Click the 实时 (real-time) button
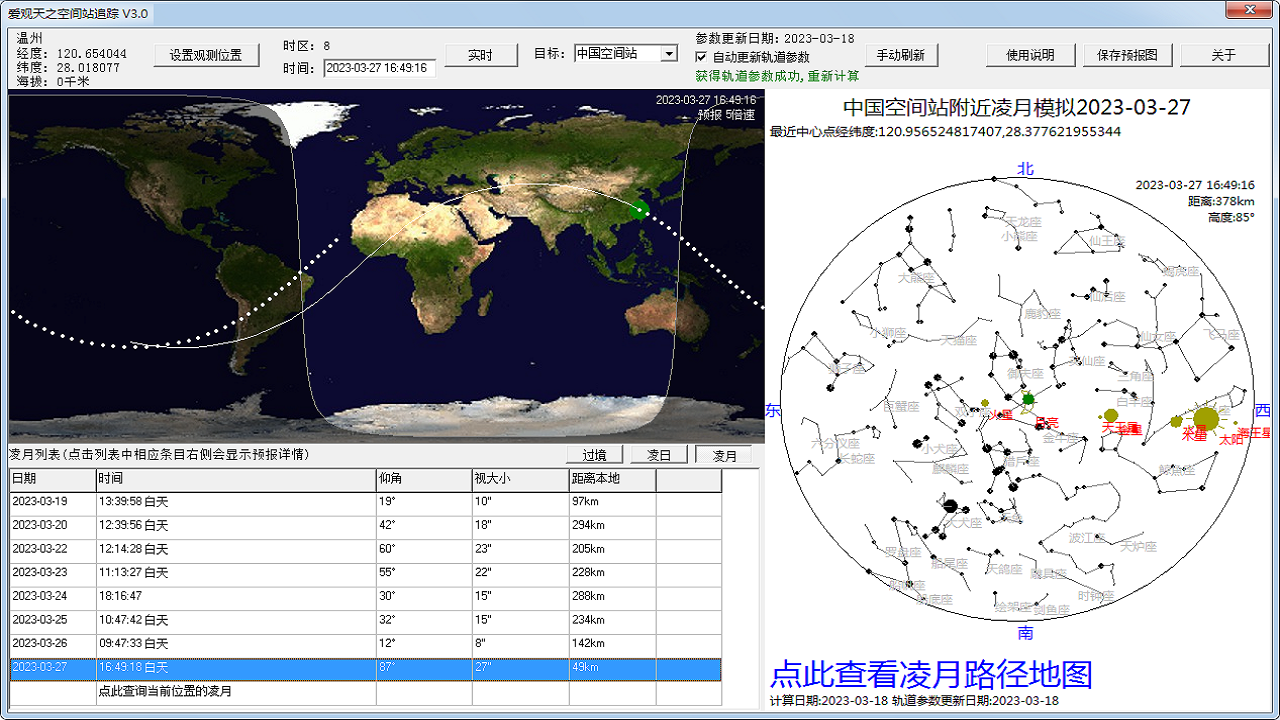 pyautogui.click(x=481, y=55)
